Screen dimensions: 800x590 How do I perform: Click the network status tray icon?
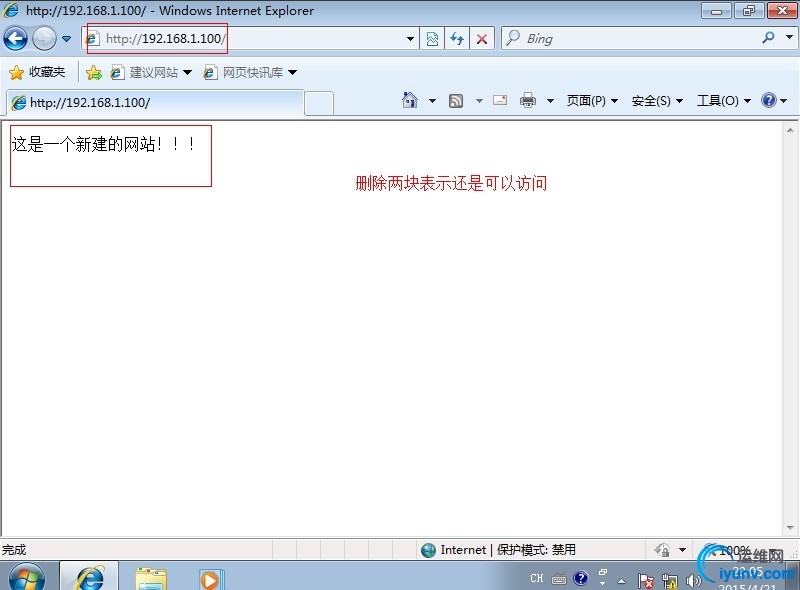(670, 581)
